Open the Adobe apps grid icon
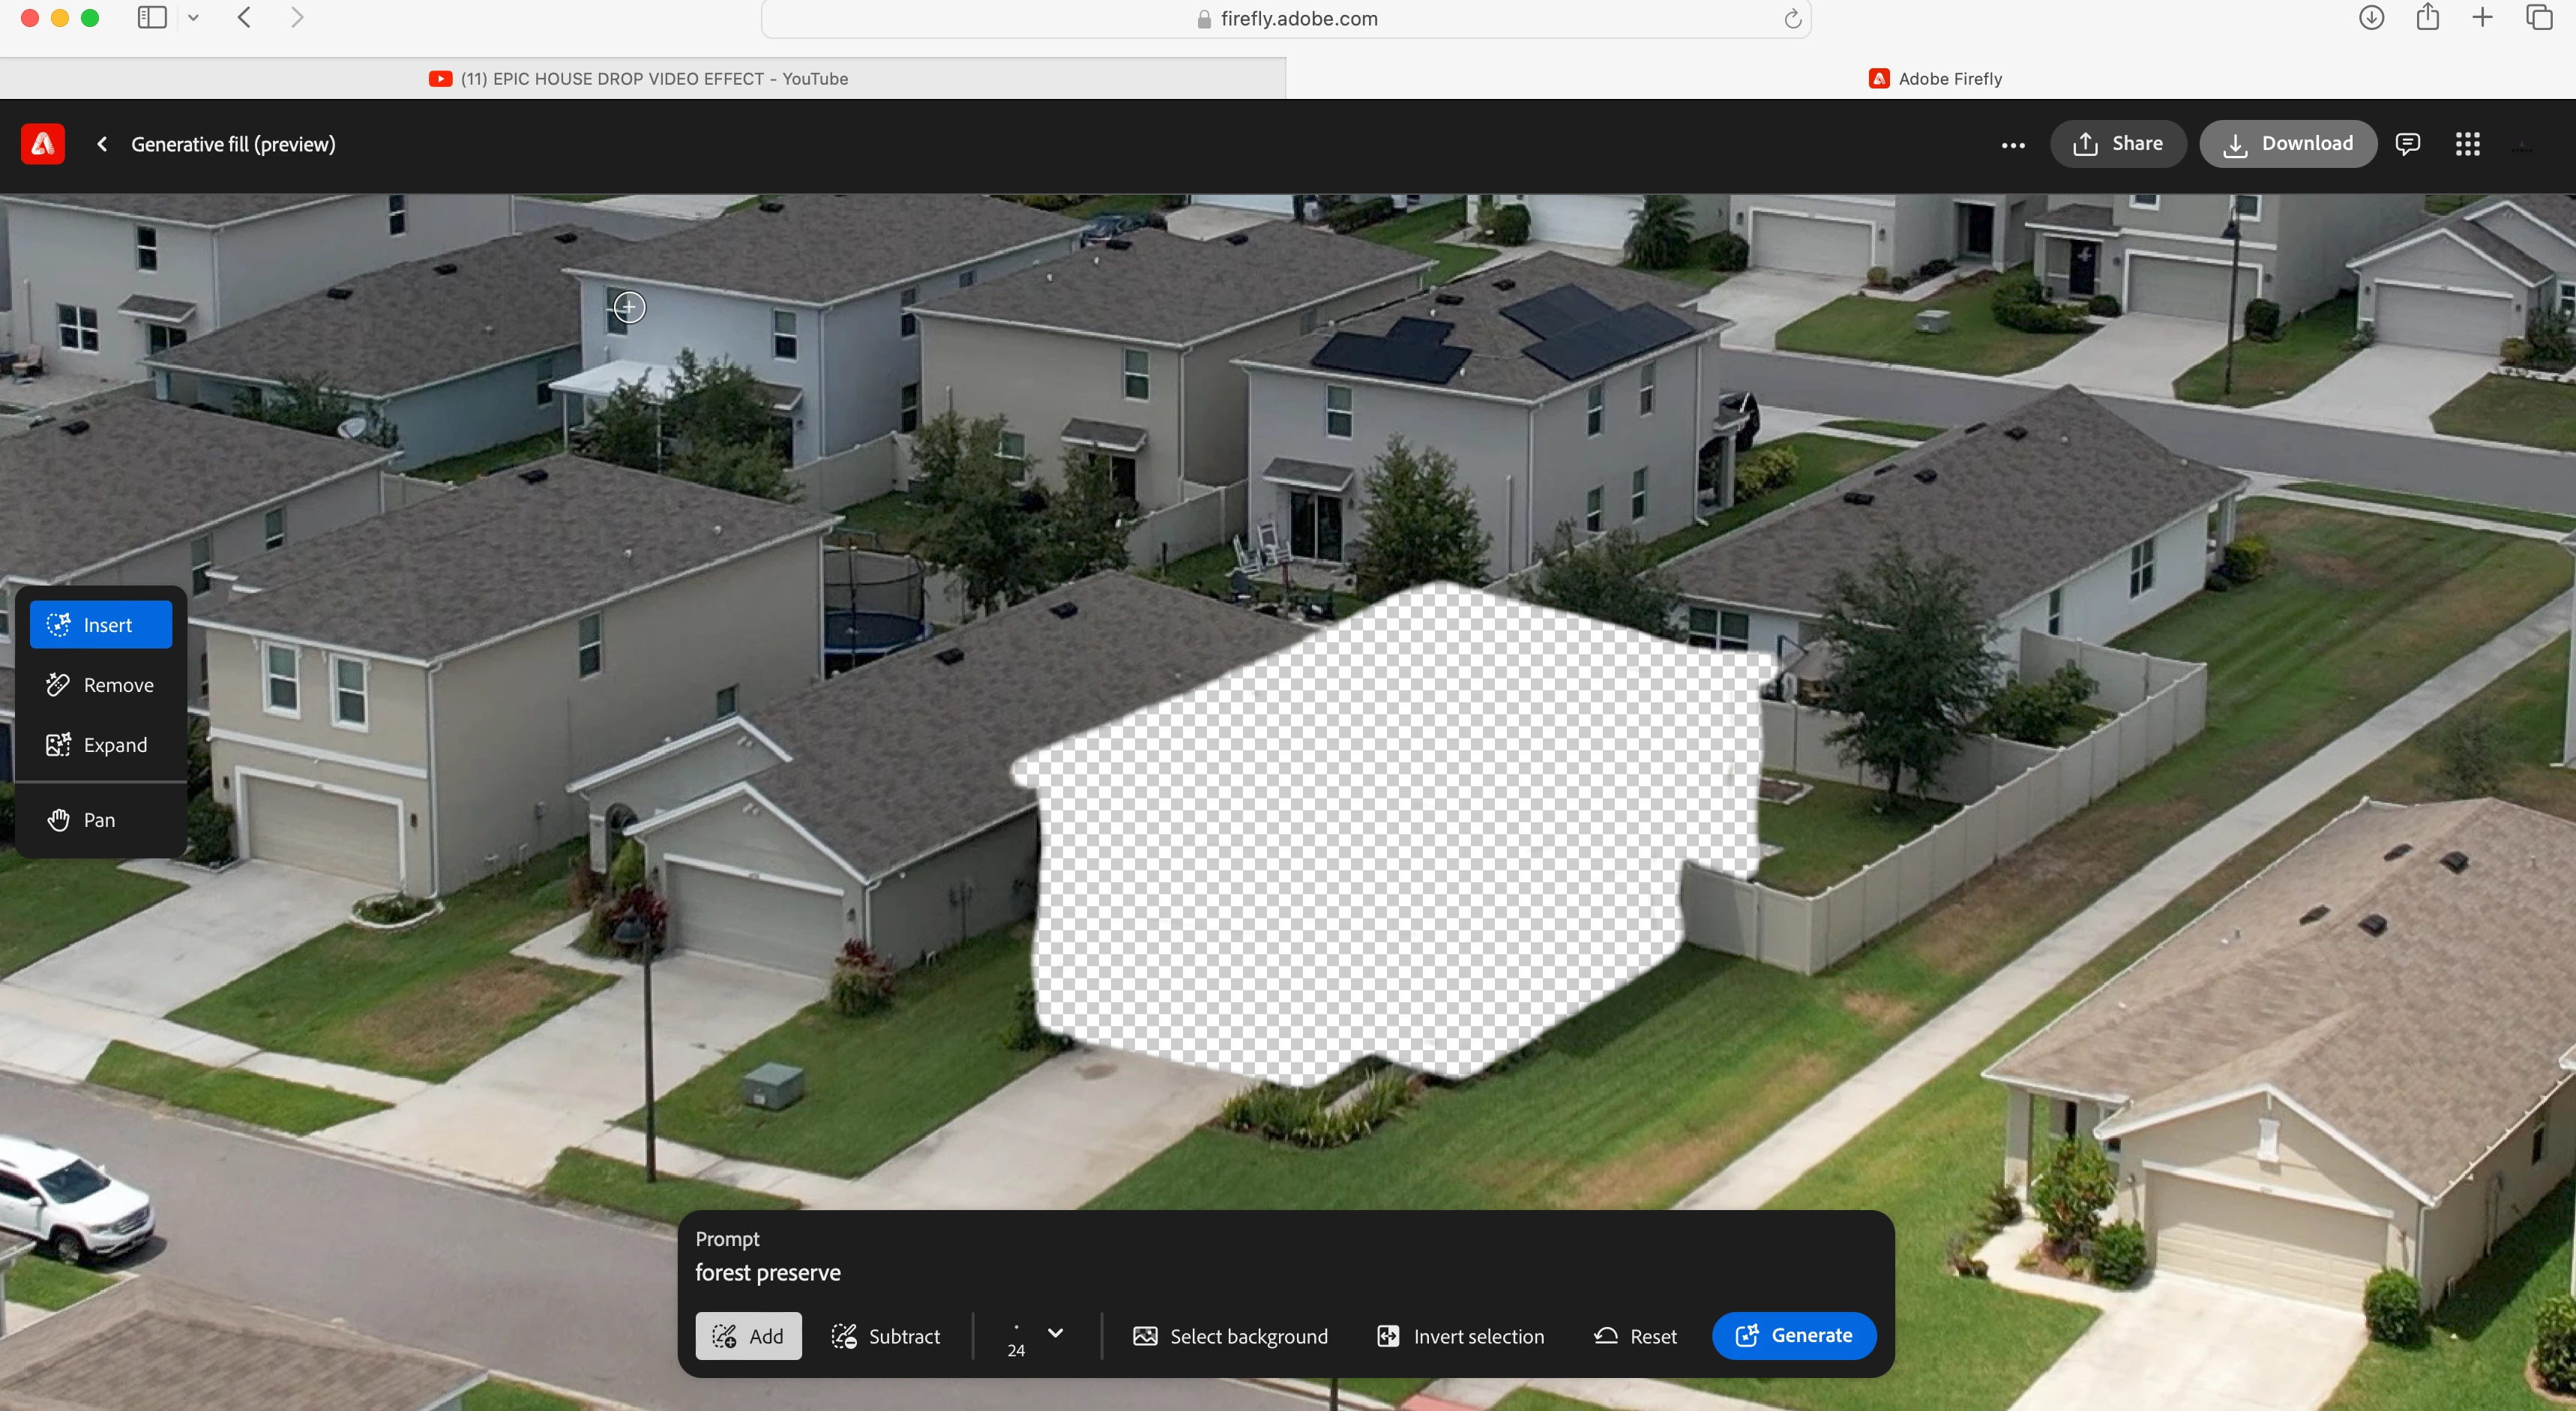 [x=2467, y=144]
